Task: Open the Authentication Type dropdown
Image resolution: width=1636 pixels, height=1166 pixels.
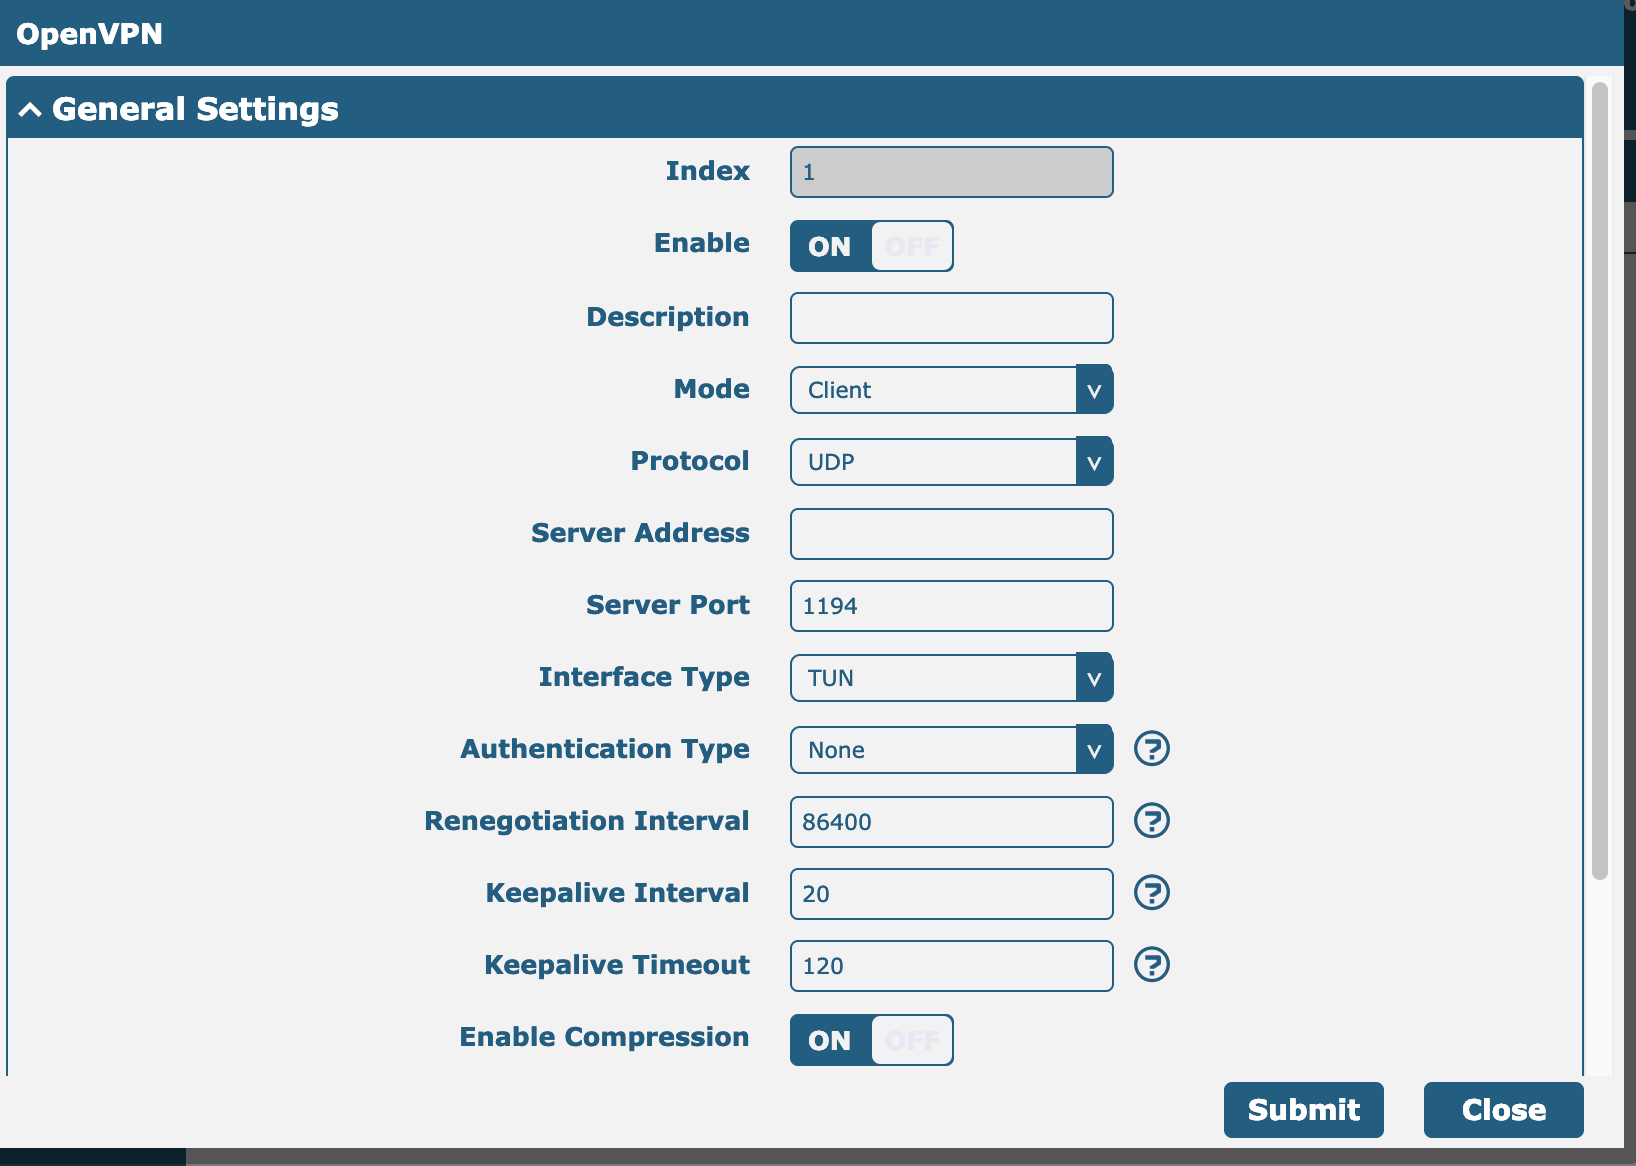Action: tap(951, 749)
